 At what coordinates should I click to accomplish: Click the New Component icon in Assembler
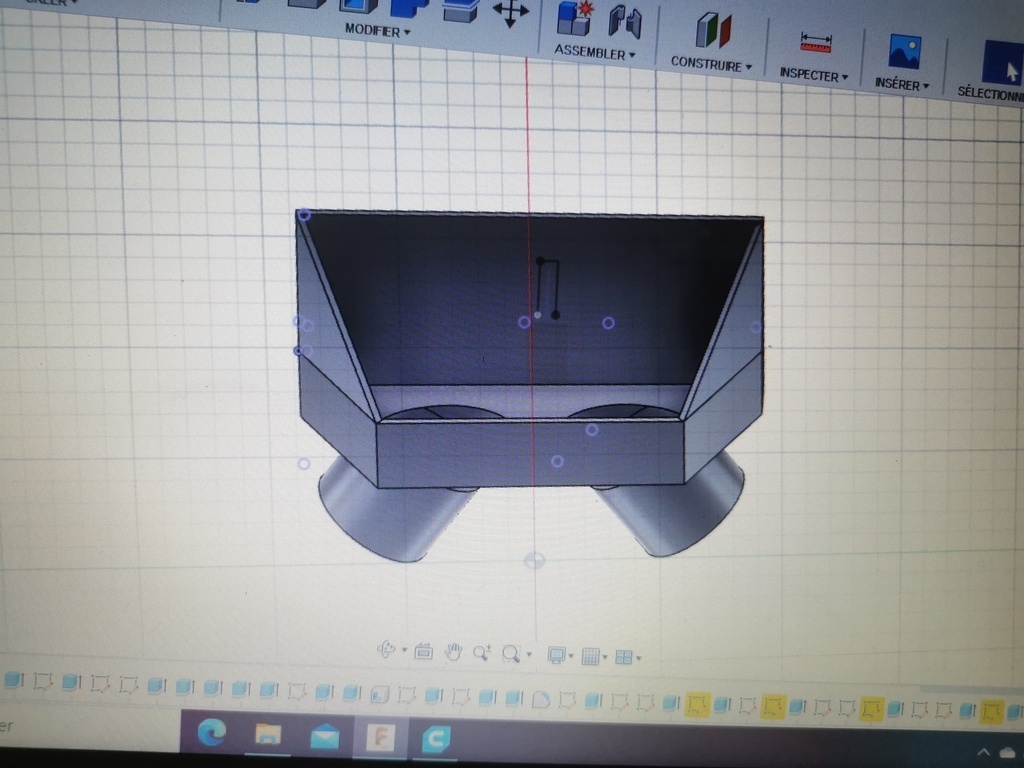click(x=575, y=19)
